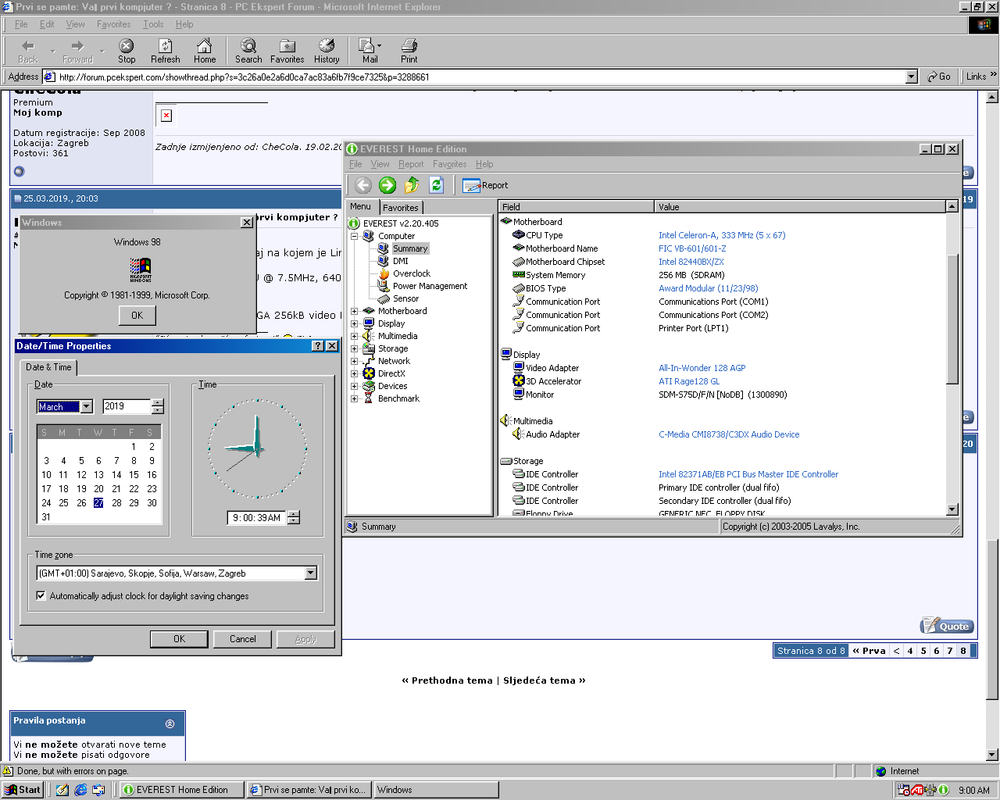Expand the Multimedia node in EVEREST tree
This screenshot has width=1000, height=800.
click(x=355, y=336)
